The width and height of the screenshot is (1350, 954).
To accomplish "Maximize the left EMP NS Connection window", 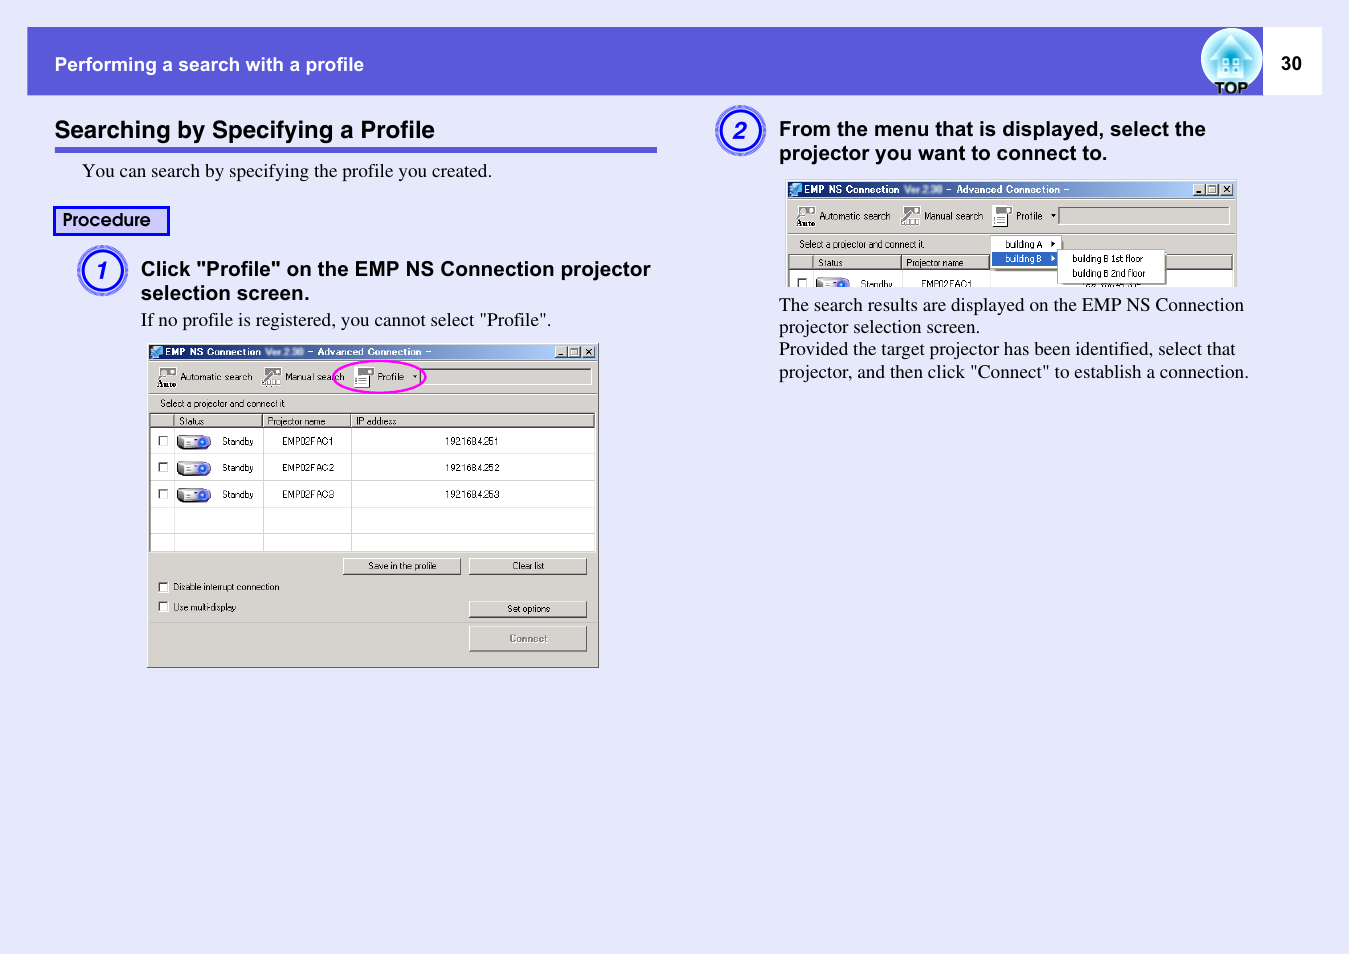I will coord(575,352).
